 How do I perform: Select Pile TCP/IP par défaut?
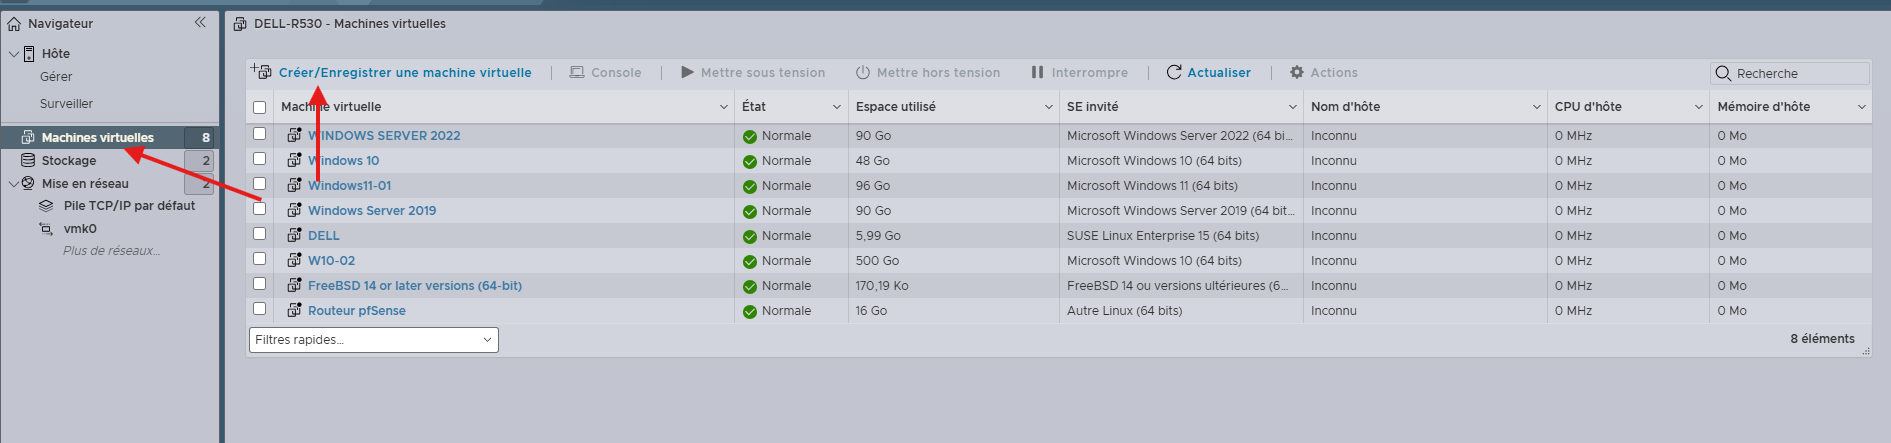pos(130,205)
